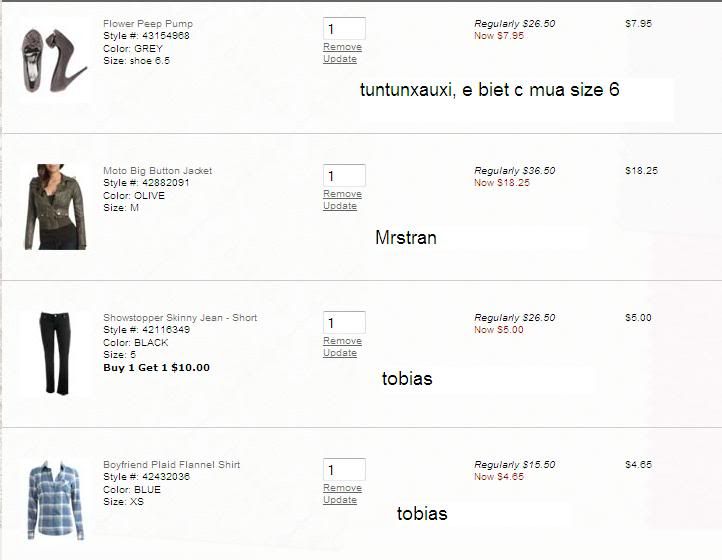Image resolution: width=722 pixels, height=560 pixels.
Task: Open the Moto Big Button Jacket product link
Action: [157, 171]
